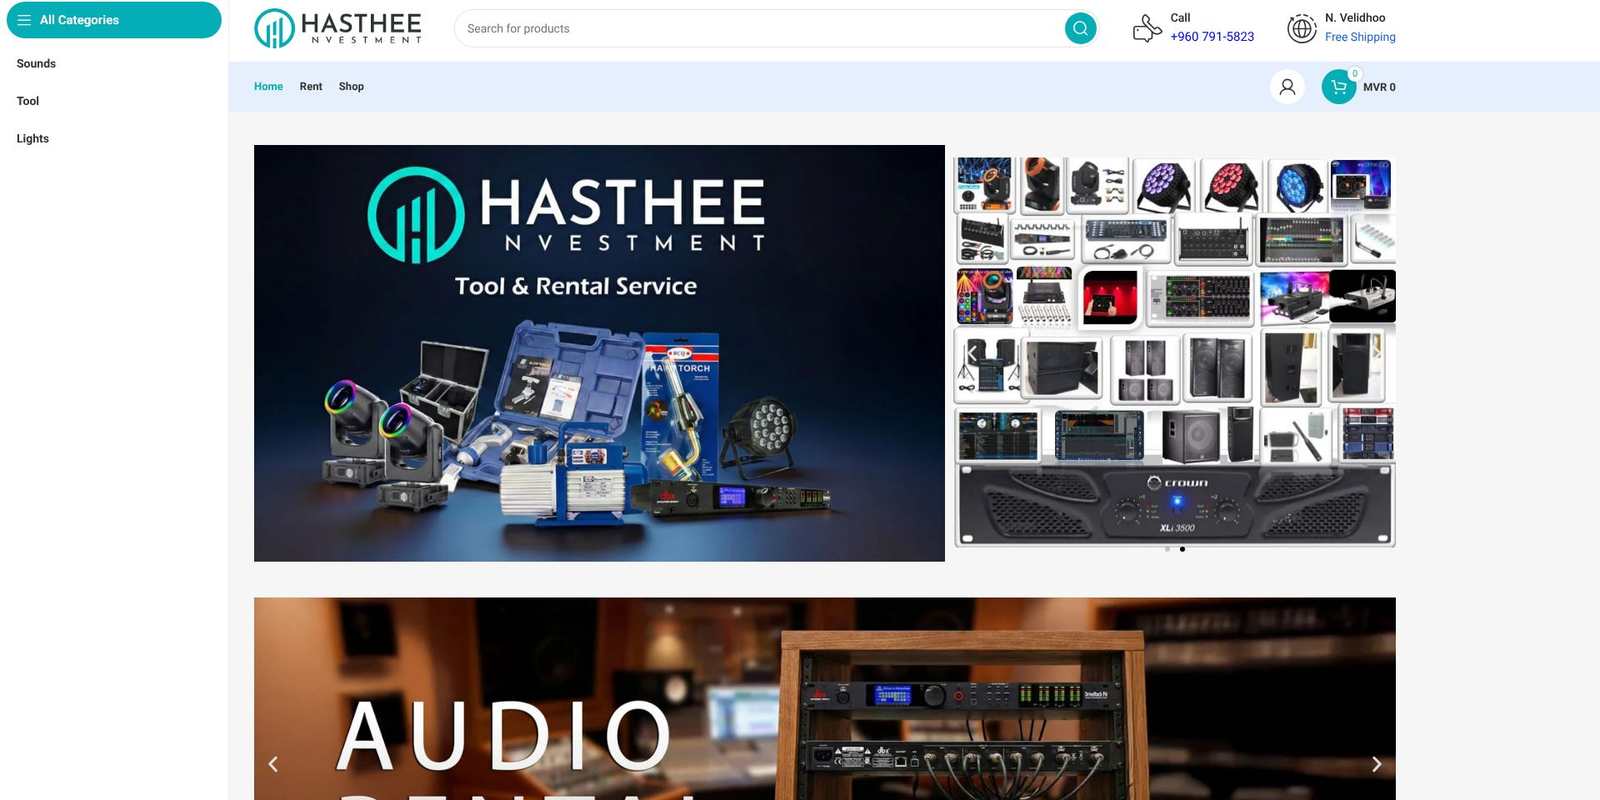Click the Tool & Rental Service banner
This screenshot has height=800, width=1600.
[x=599, y=353]
